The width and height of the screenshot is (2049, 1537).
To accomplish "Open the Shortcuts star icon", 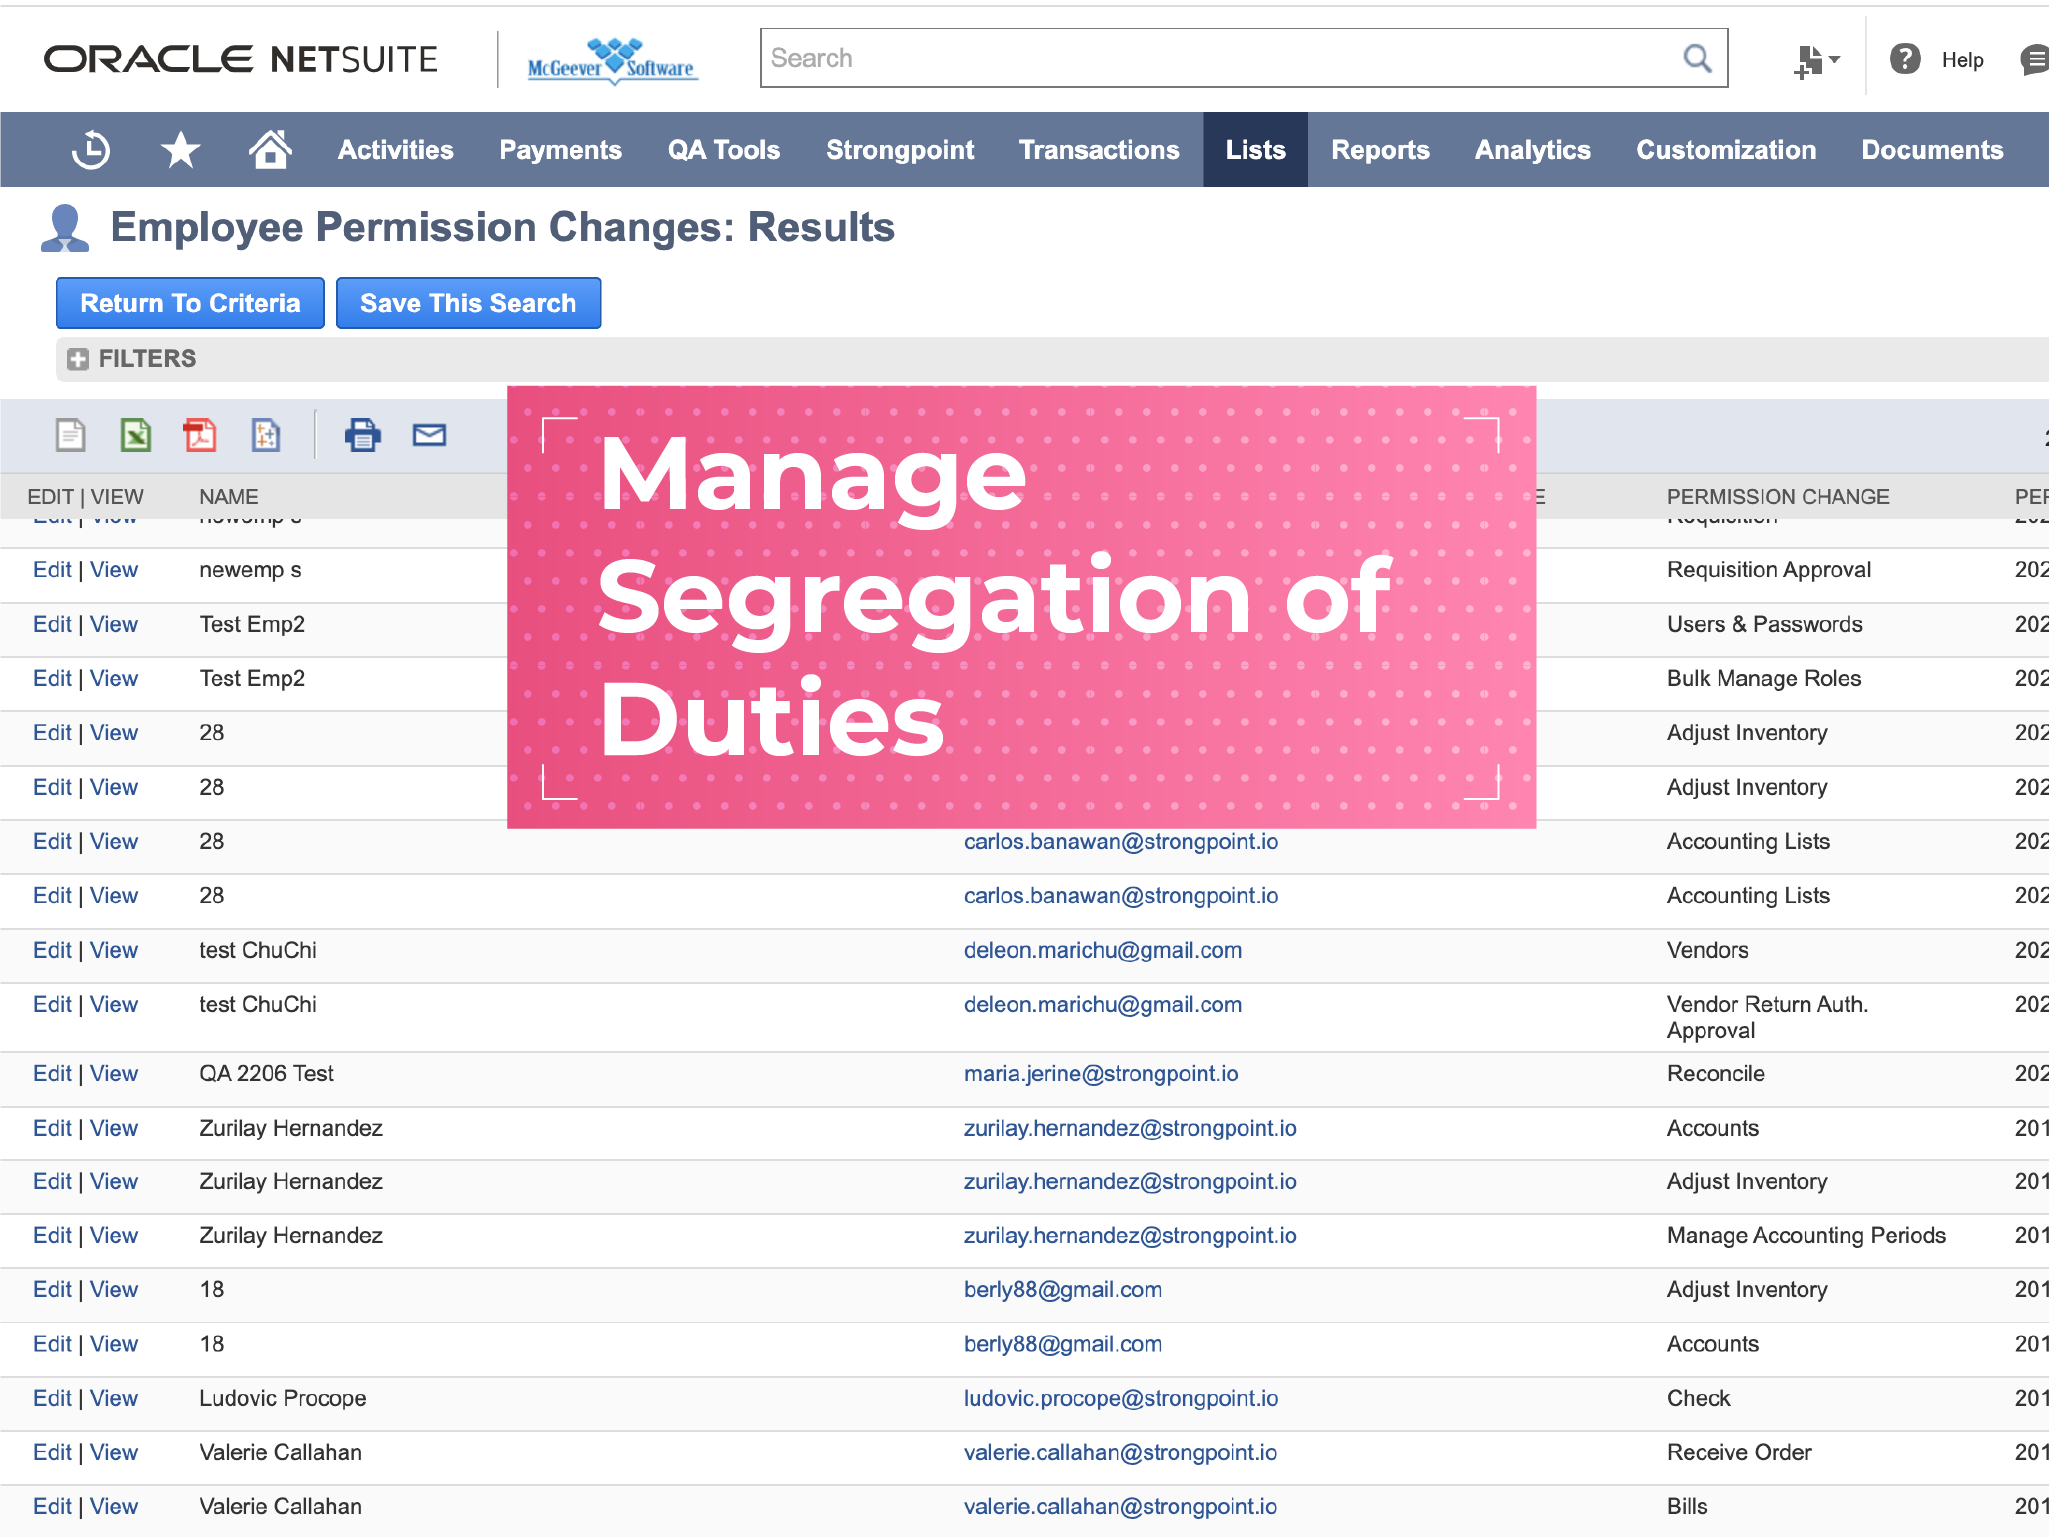I will (x=180, y=150).
